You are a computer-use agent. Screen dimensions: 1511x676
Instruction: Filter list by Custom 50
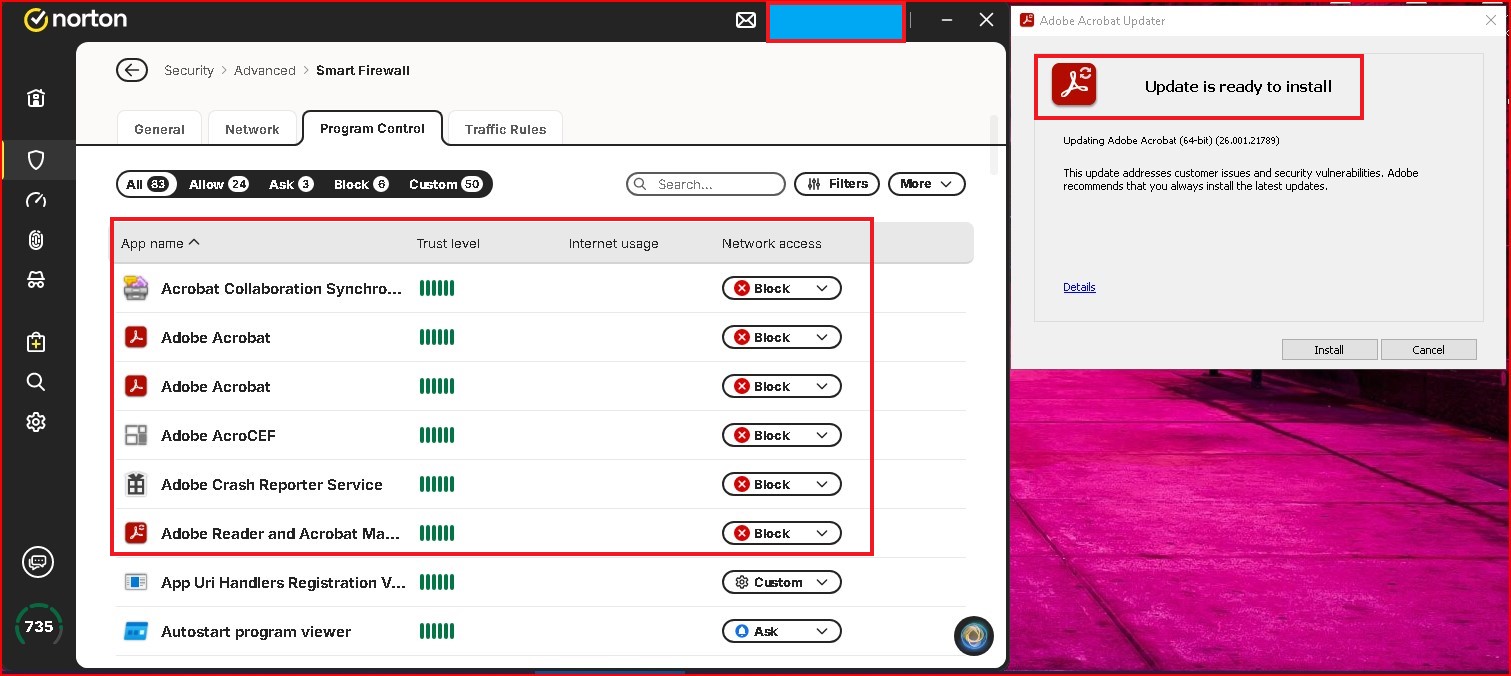[446, 184]
